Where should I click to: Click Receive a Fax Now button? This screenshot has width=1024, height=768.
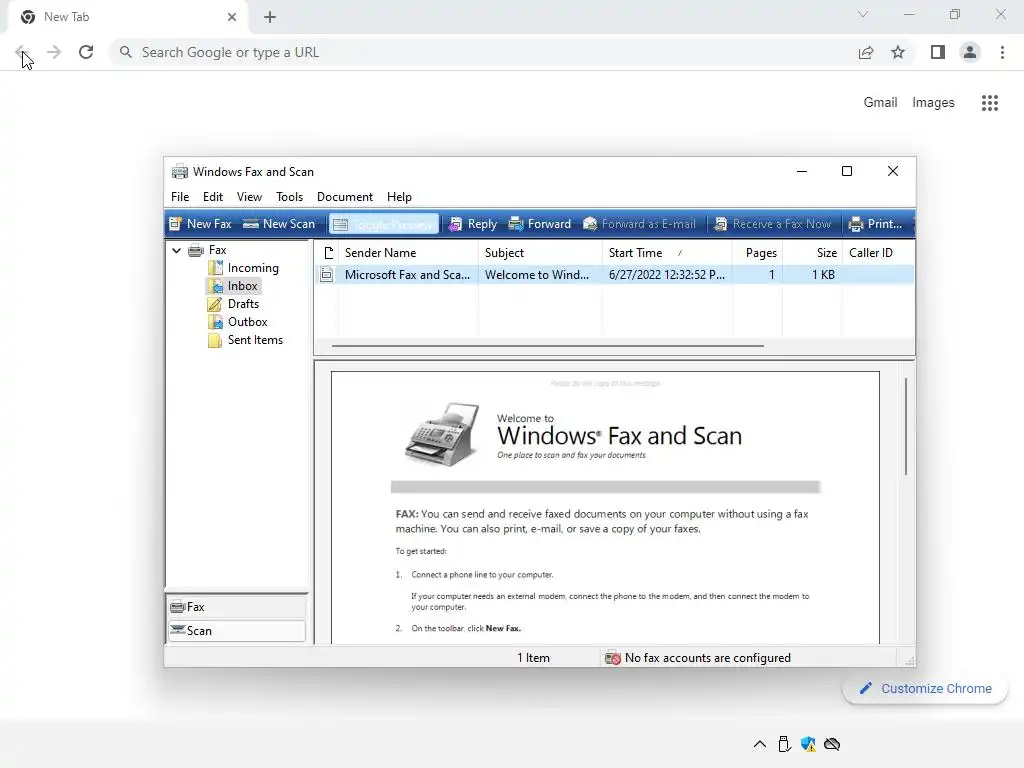pyautogui.click(x=773, y=224)
